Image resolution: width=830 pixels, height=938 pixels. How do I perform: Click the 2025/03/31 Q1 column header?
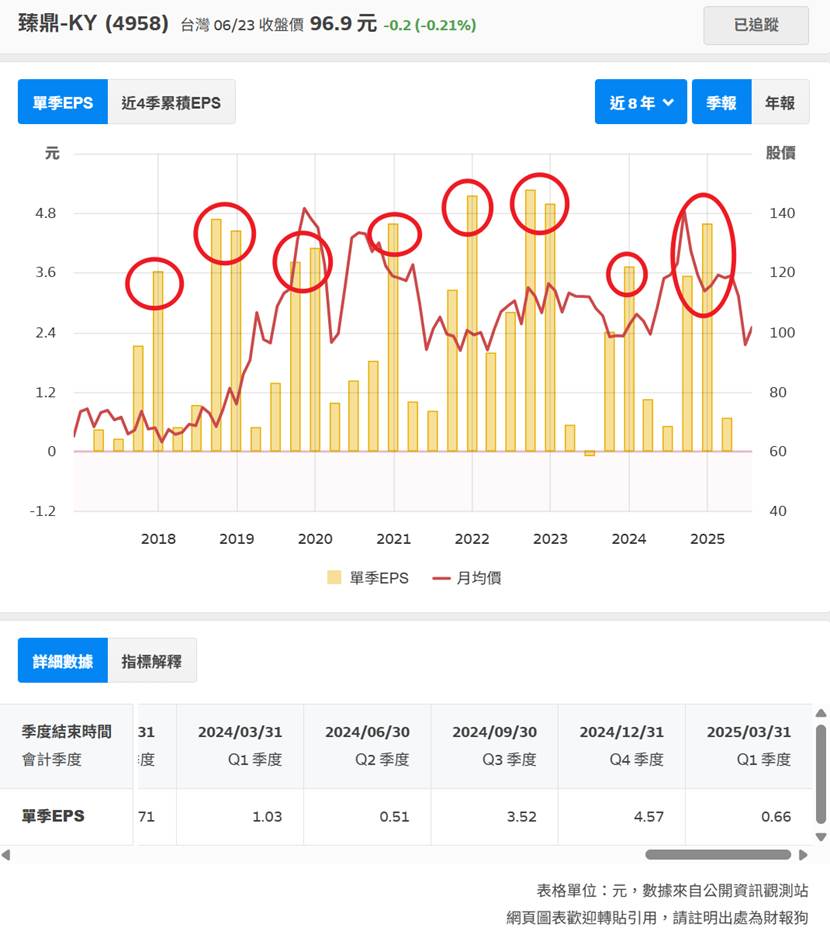[748, 745]
